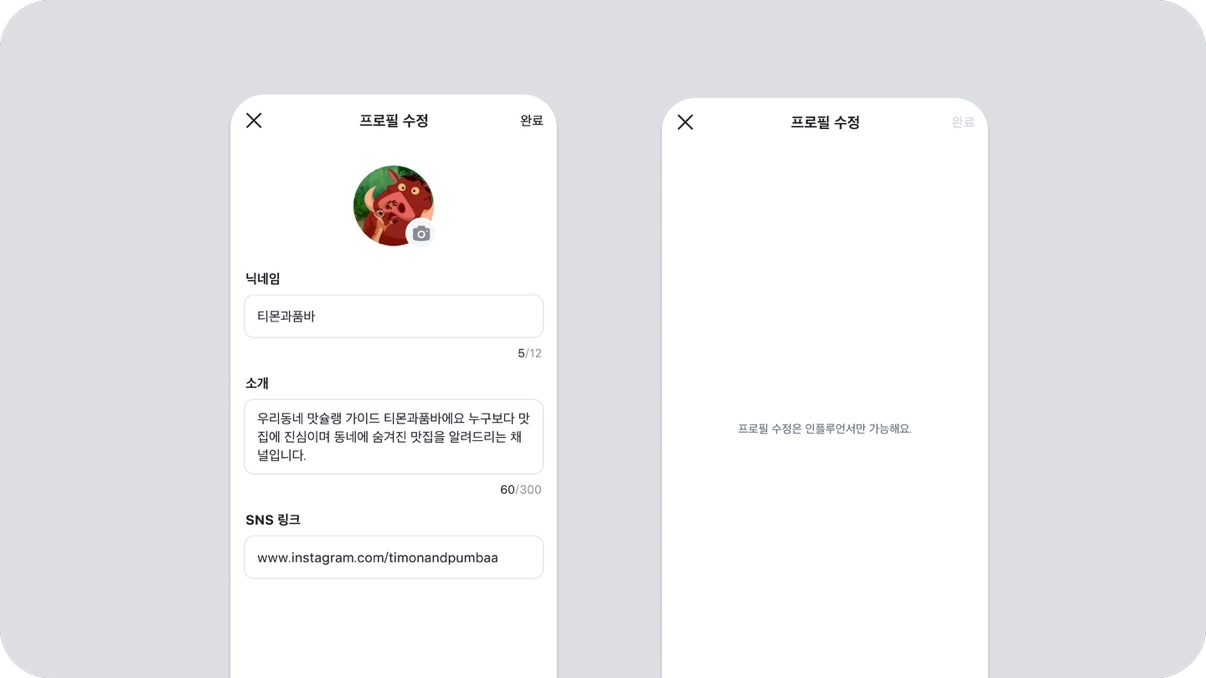This screenshot has width=1206, height=678.
Task: Click the 60/300 introduction character counter
Action: click(520, 489)
